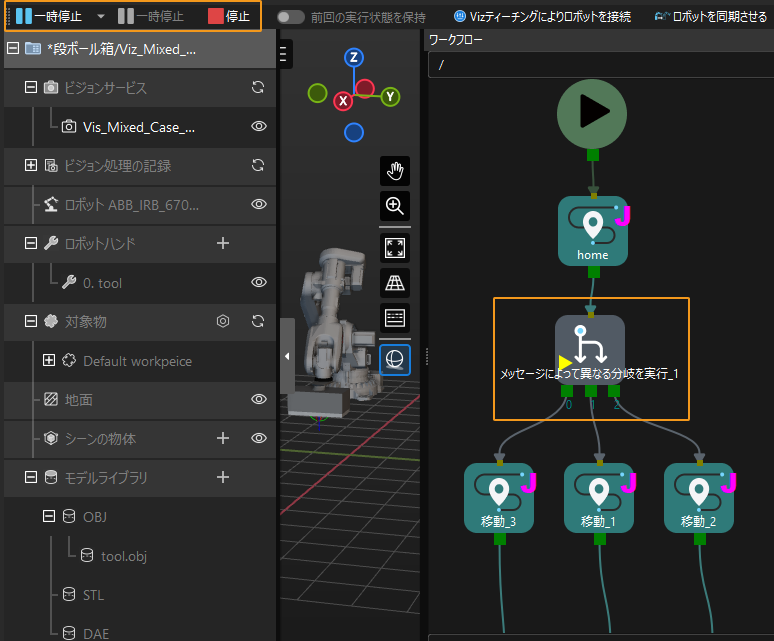The image size is (774, 641).
Task: Select the STL model library entry
Action: (x=93, y=595)
